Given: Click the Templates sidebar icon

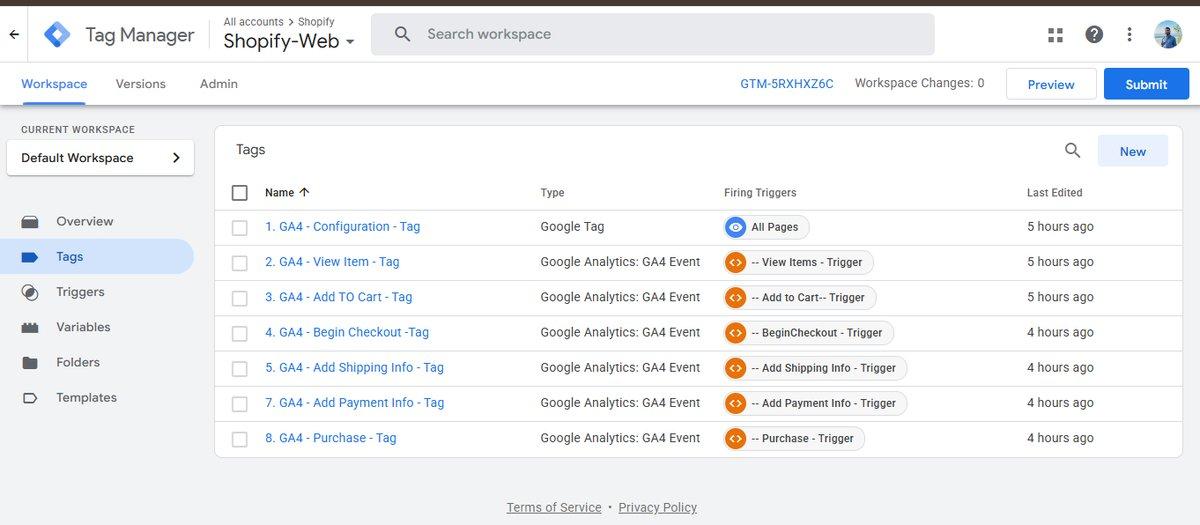Looking at the screenshot, I should 30,398.
